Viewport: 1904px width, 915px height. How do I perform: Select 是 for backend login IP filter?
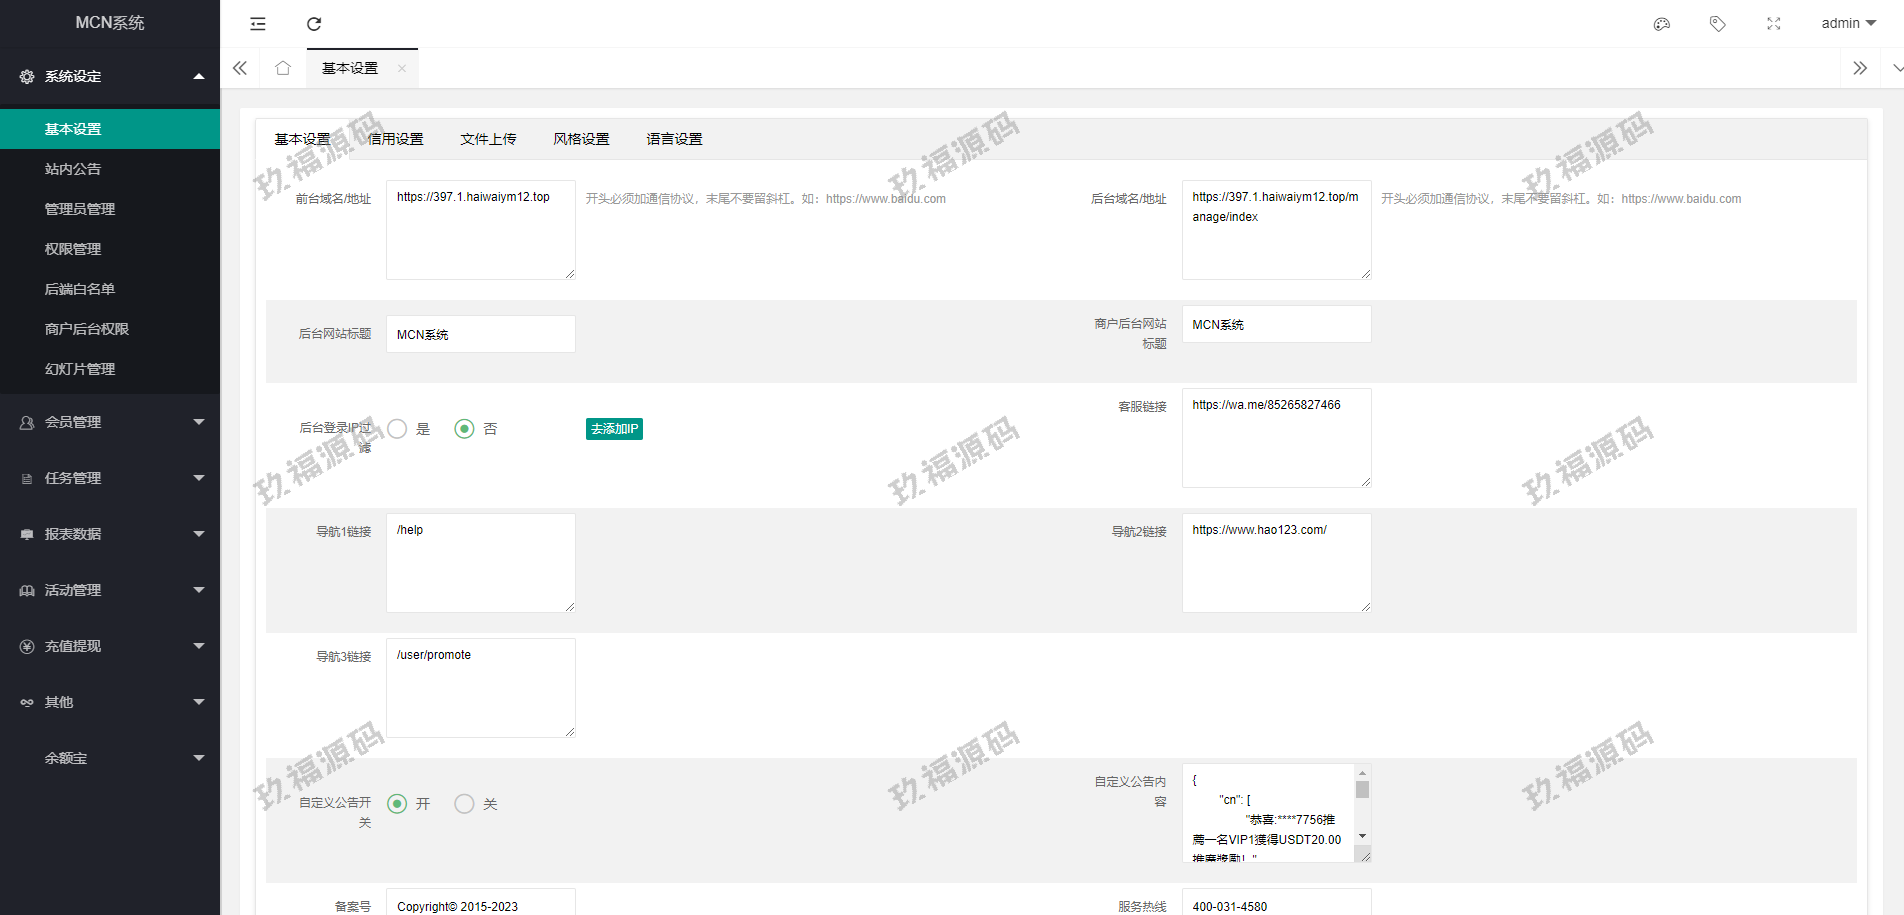coord(398,429)
